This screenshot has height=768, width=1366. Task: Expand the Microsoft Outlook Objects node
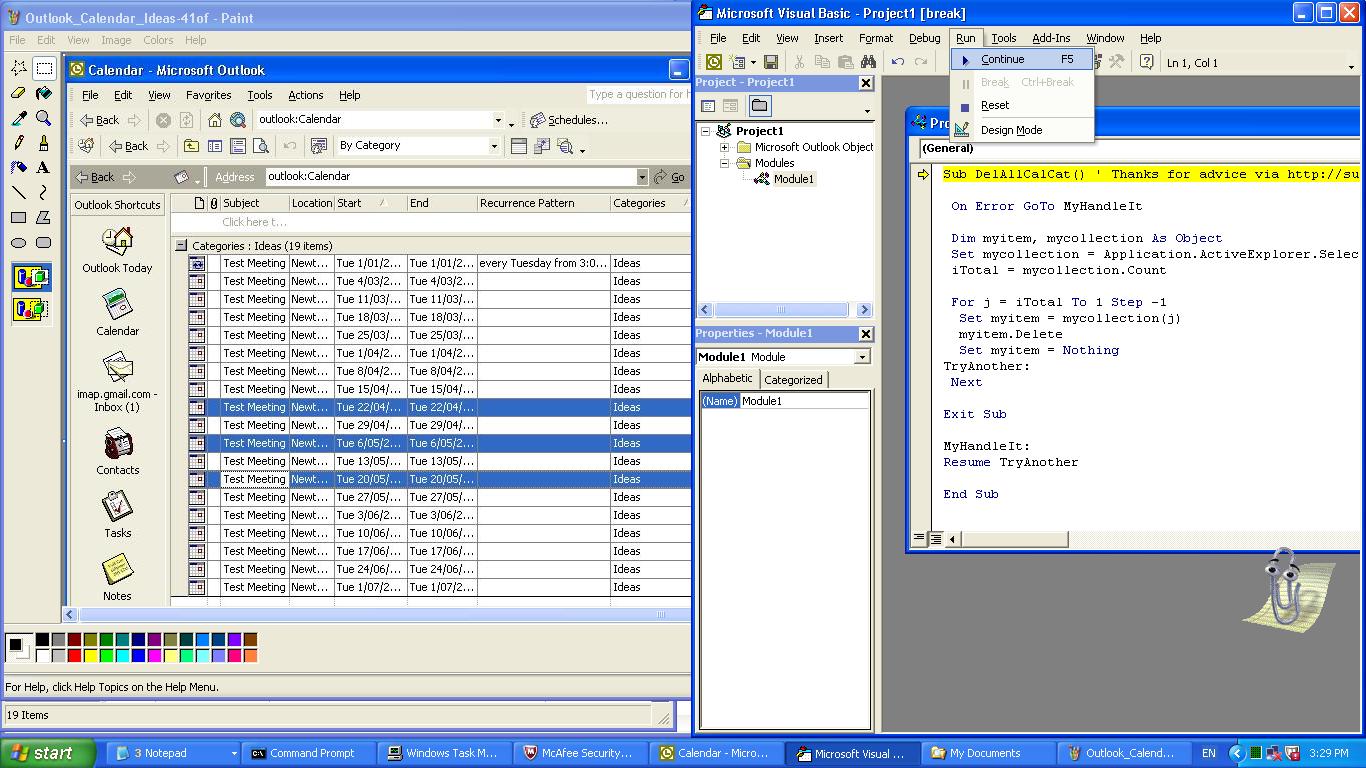click(725, 147)
